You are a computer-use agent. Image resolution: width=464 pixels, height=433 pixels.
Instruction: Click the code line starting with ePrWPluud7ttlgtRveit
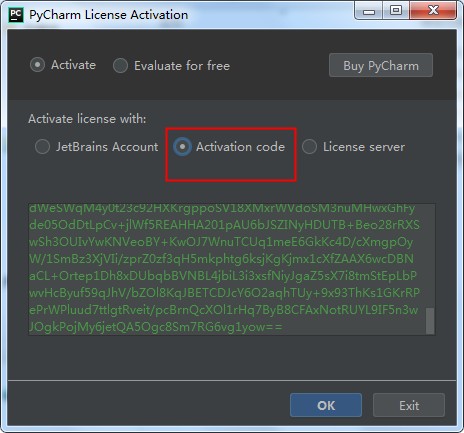224,310
